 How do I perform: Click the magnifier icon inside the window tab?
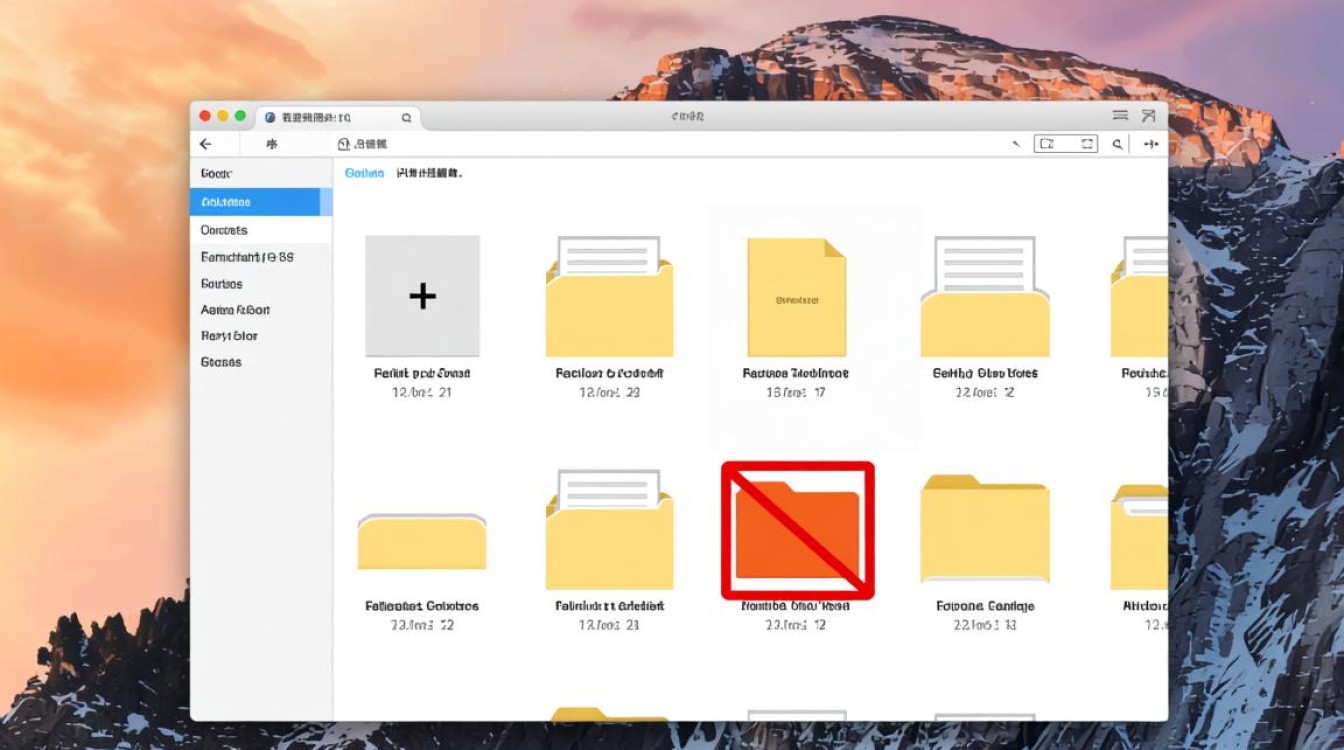pos(406,118)
